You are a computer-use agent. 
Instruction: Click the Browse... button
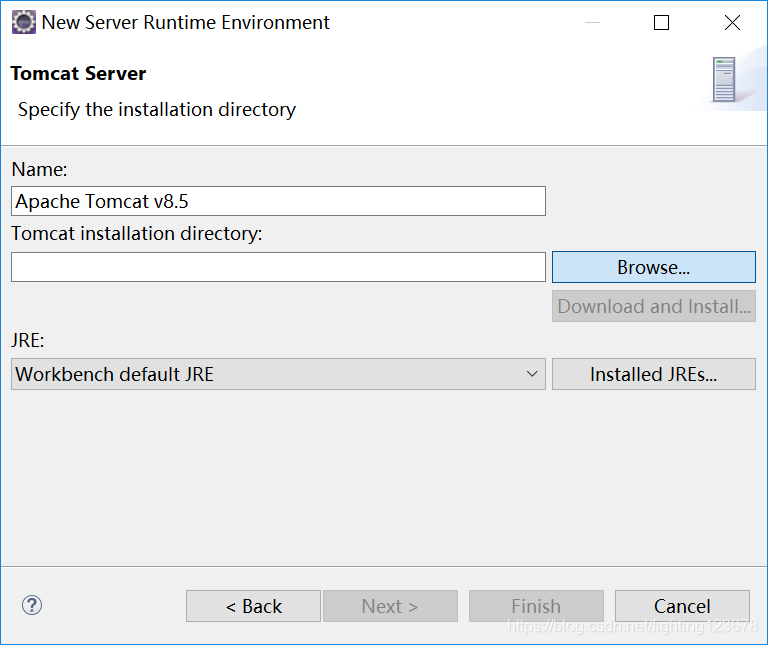tap(653, 267)
